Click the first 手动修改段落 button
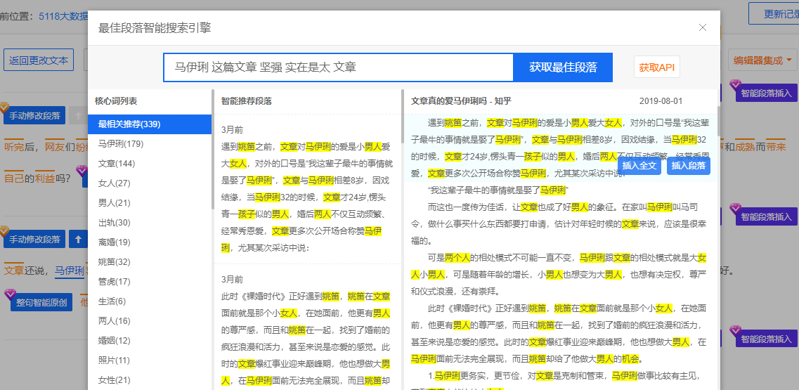Viewport: 799px width, 390px height. point(34,115)
